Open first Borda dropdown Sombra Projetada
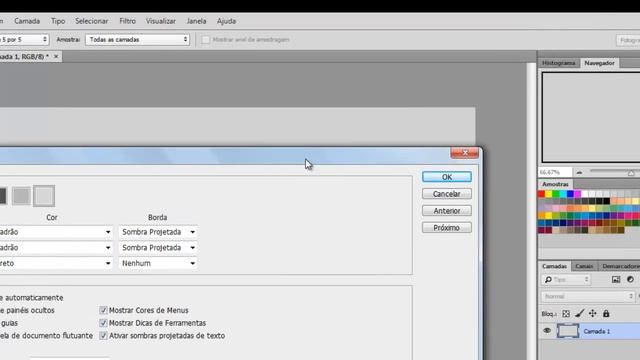Viewport: 640px width, 360px height. 158,232
